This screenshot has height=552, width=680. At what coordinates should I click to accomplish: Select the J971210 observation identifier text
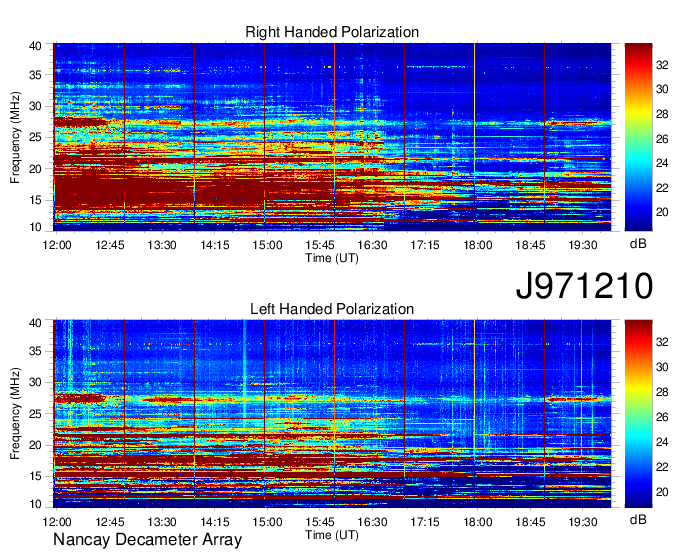584,286
